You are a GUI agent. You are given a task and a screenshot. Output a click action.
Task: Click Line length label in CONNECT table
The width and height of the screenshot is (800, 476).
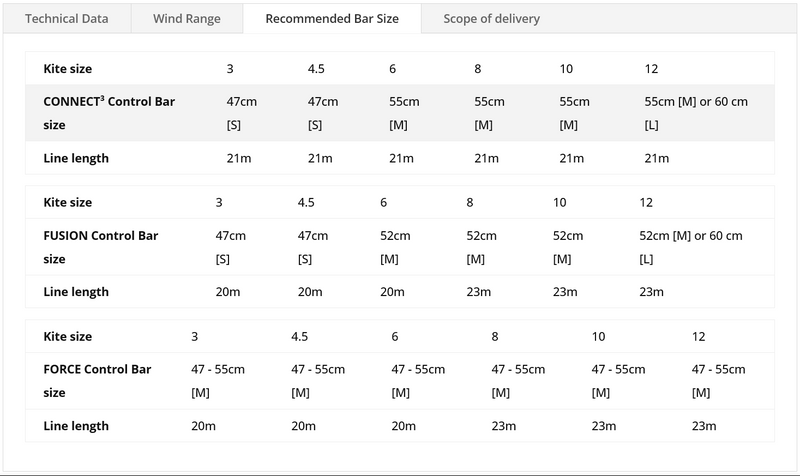click(76, 158)
